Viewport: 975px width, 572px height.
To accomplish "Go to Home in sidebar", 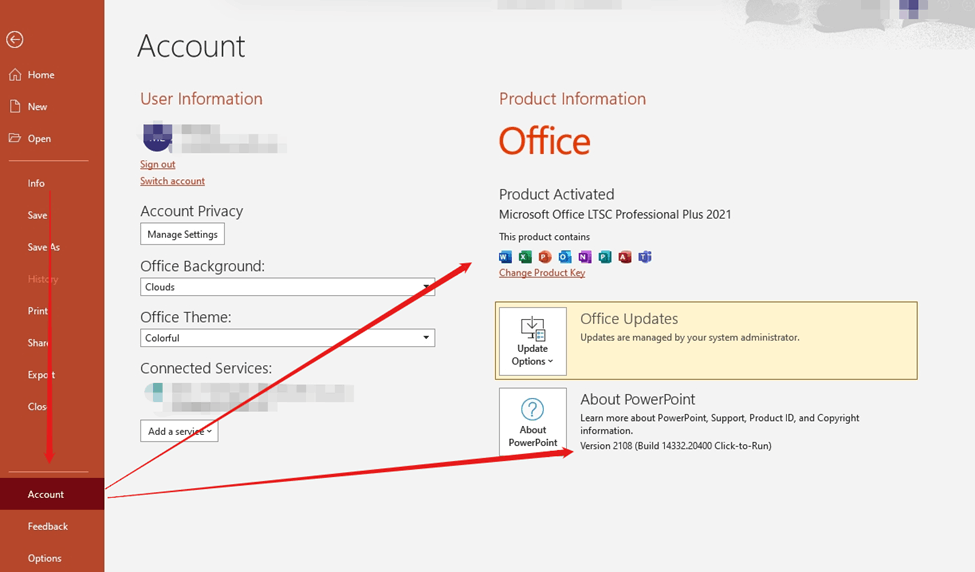I will pyautogui.click(x=41, y=75).
